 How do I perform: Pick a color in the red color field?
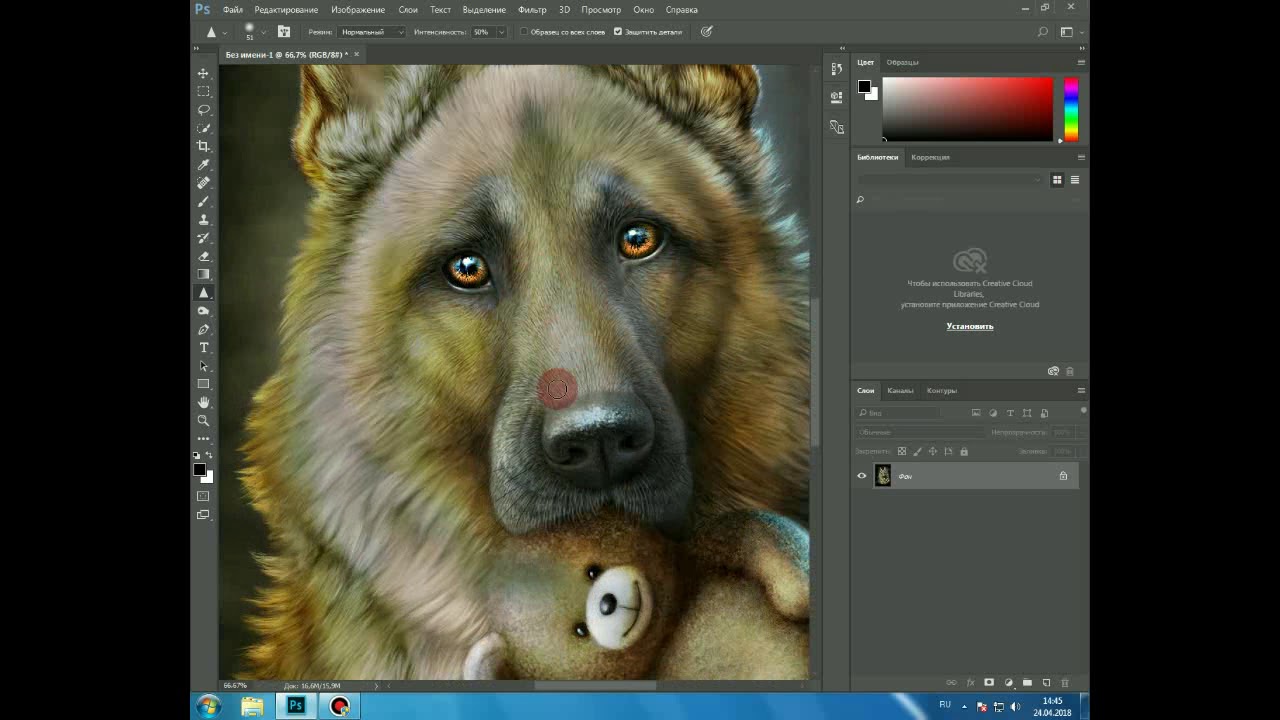click(x=968, y=109)
